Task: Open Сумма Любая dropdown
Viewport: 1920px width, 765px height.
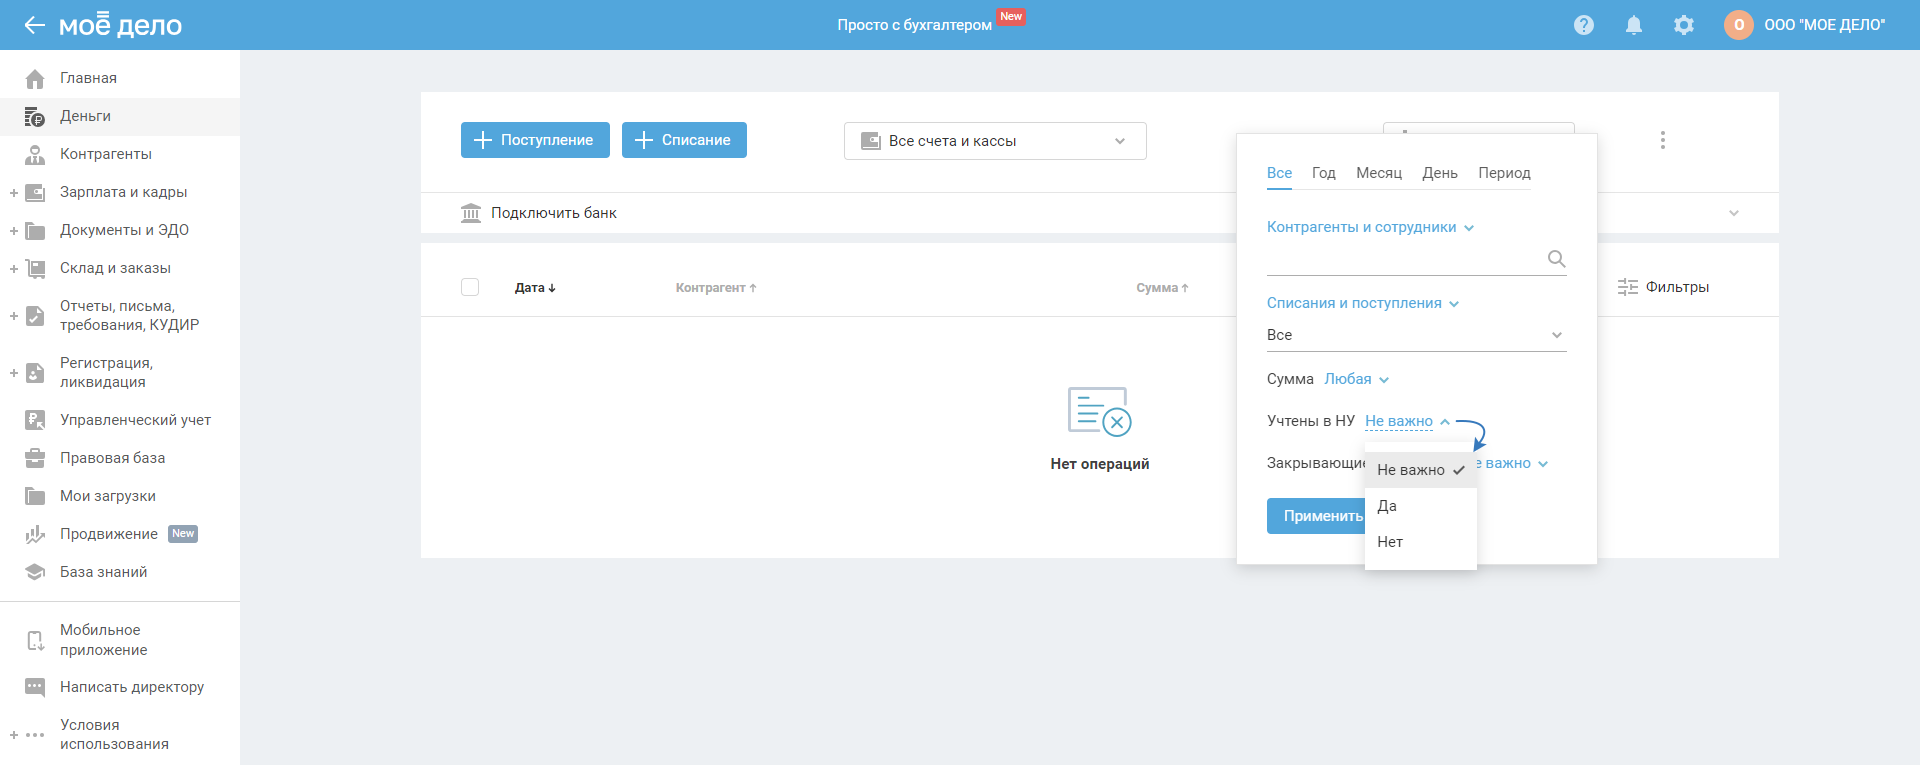Action: [1357, 379]
